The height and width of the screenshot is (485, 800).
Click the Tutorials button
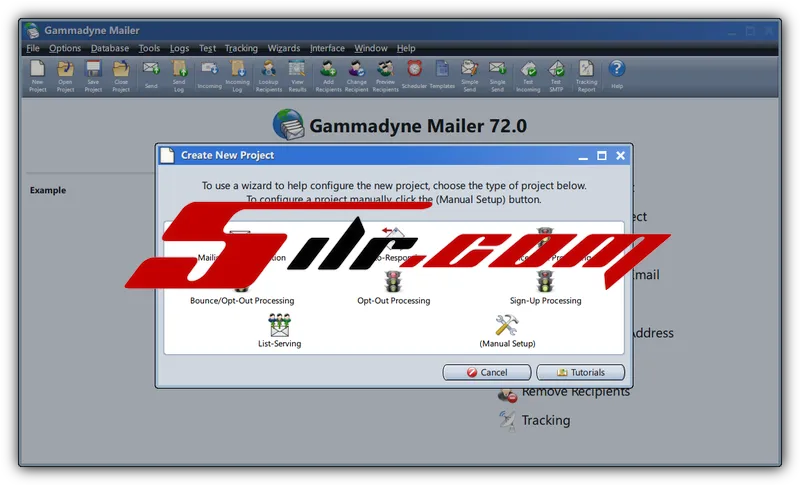tap(581, 372)
